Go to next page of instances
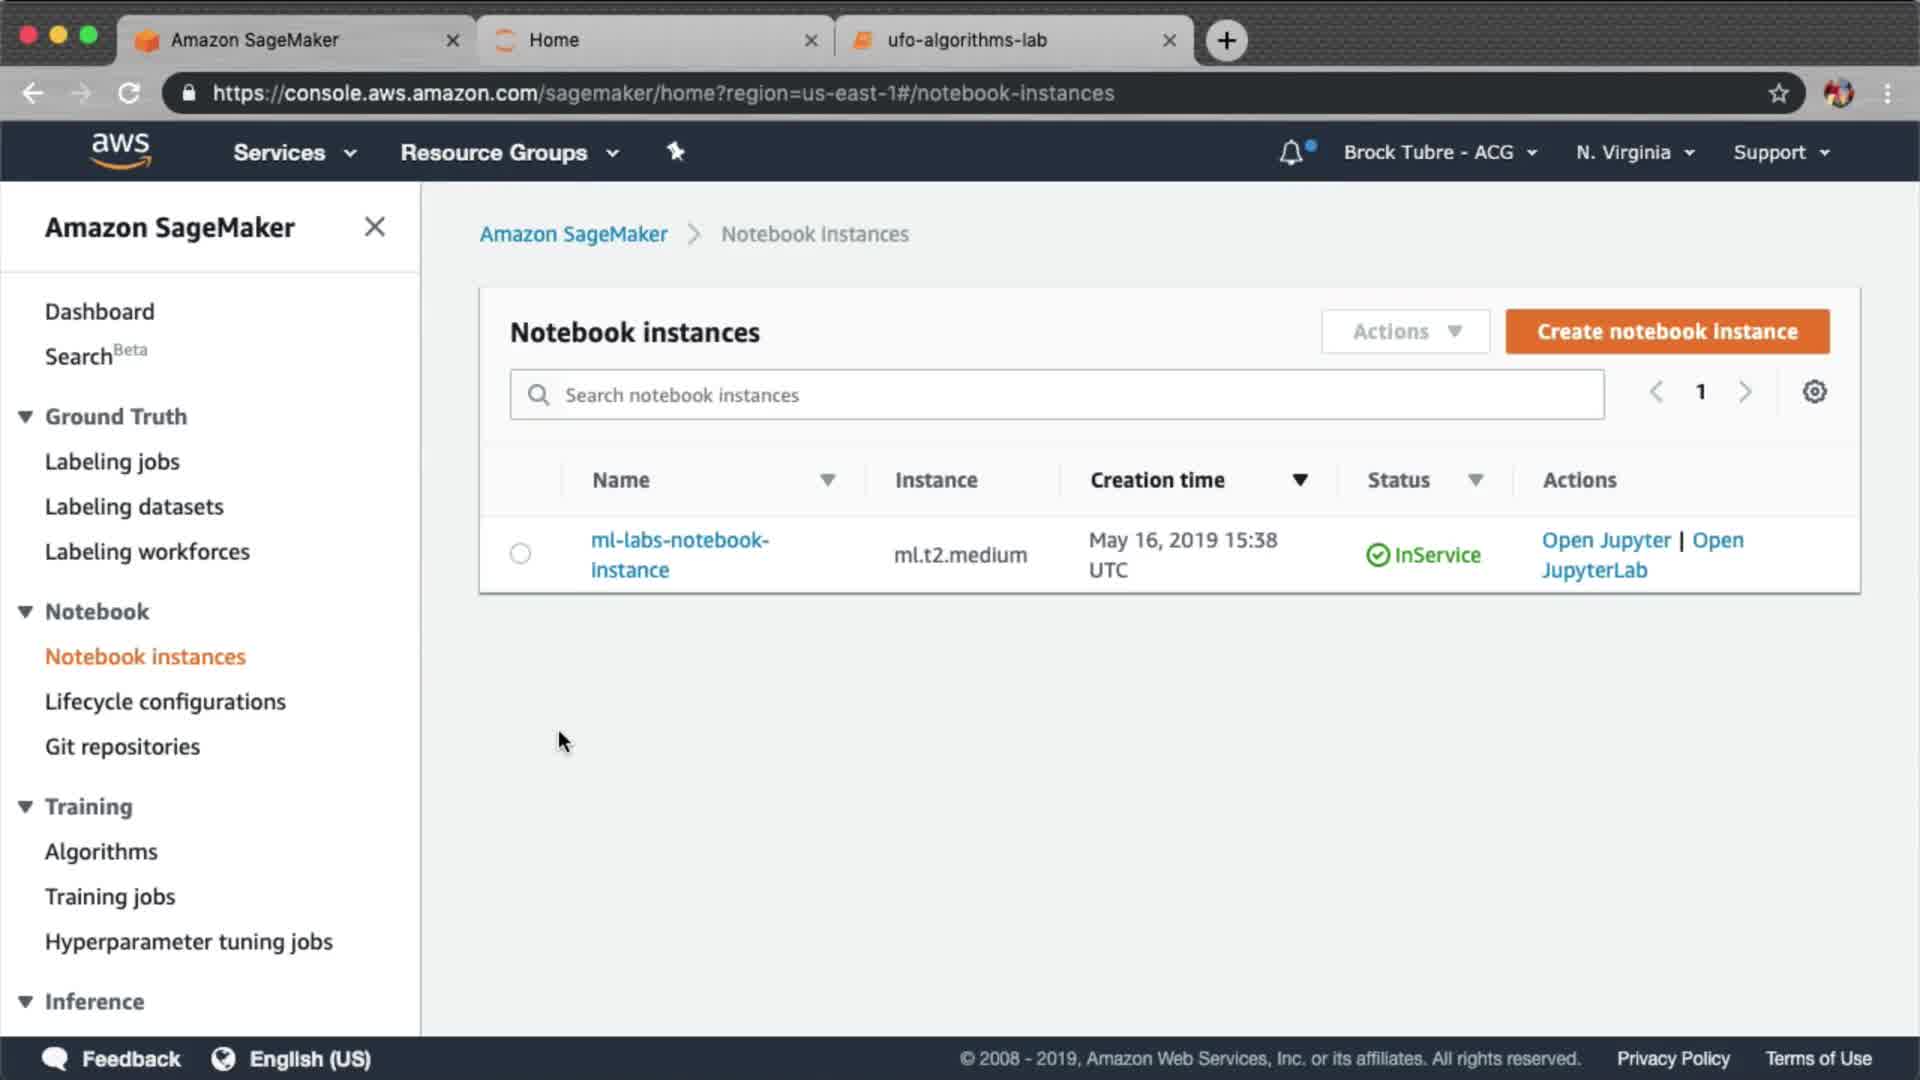The image size is (1920, 1080). (1745, 392)
